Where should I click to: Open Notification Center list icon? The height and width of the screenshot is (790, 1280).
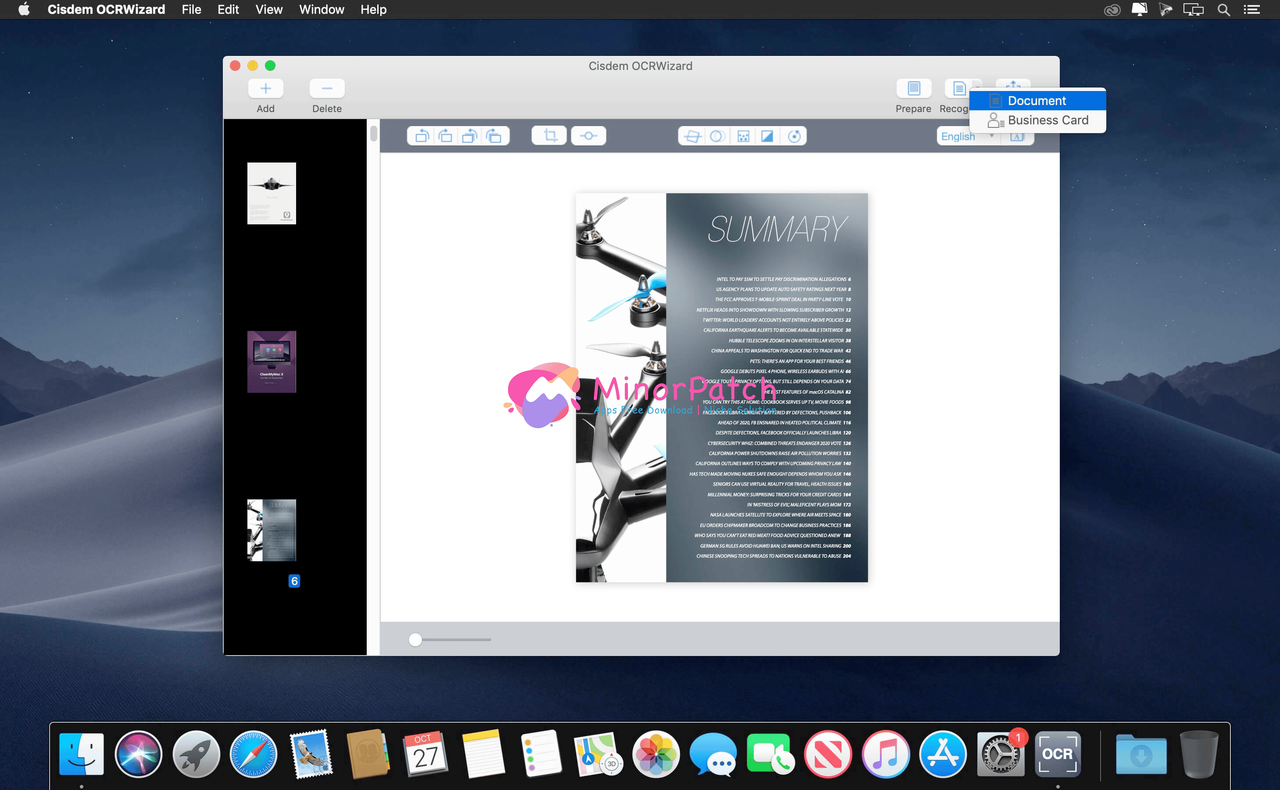tap(1252, 9)
